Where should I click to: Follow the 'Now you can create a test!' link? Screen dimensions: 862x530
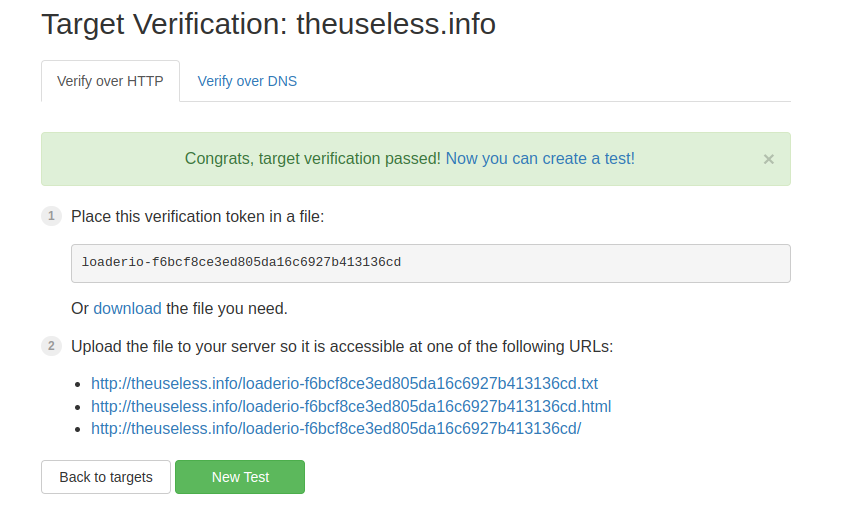tap(540, 159)
